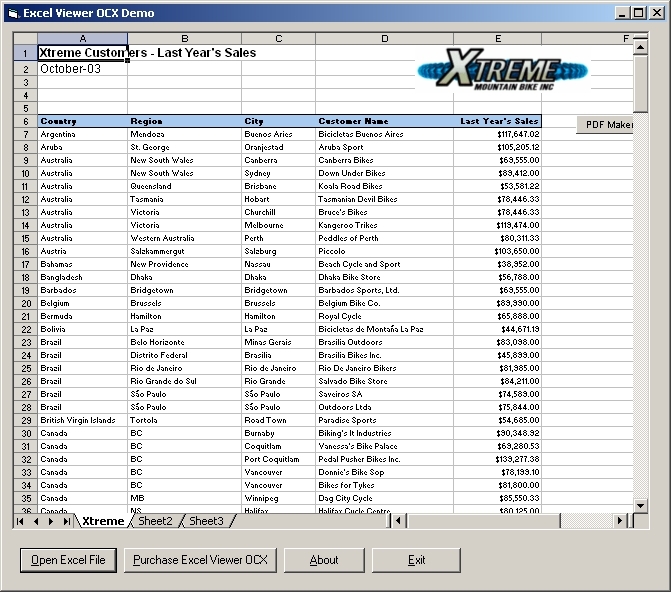
Task: Select the Bicicletas de Montaña La Paz cell
Action: pos(384,329)
